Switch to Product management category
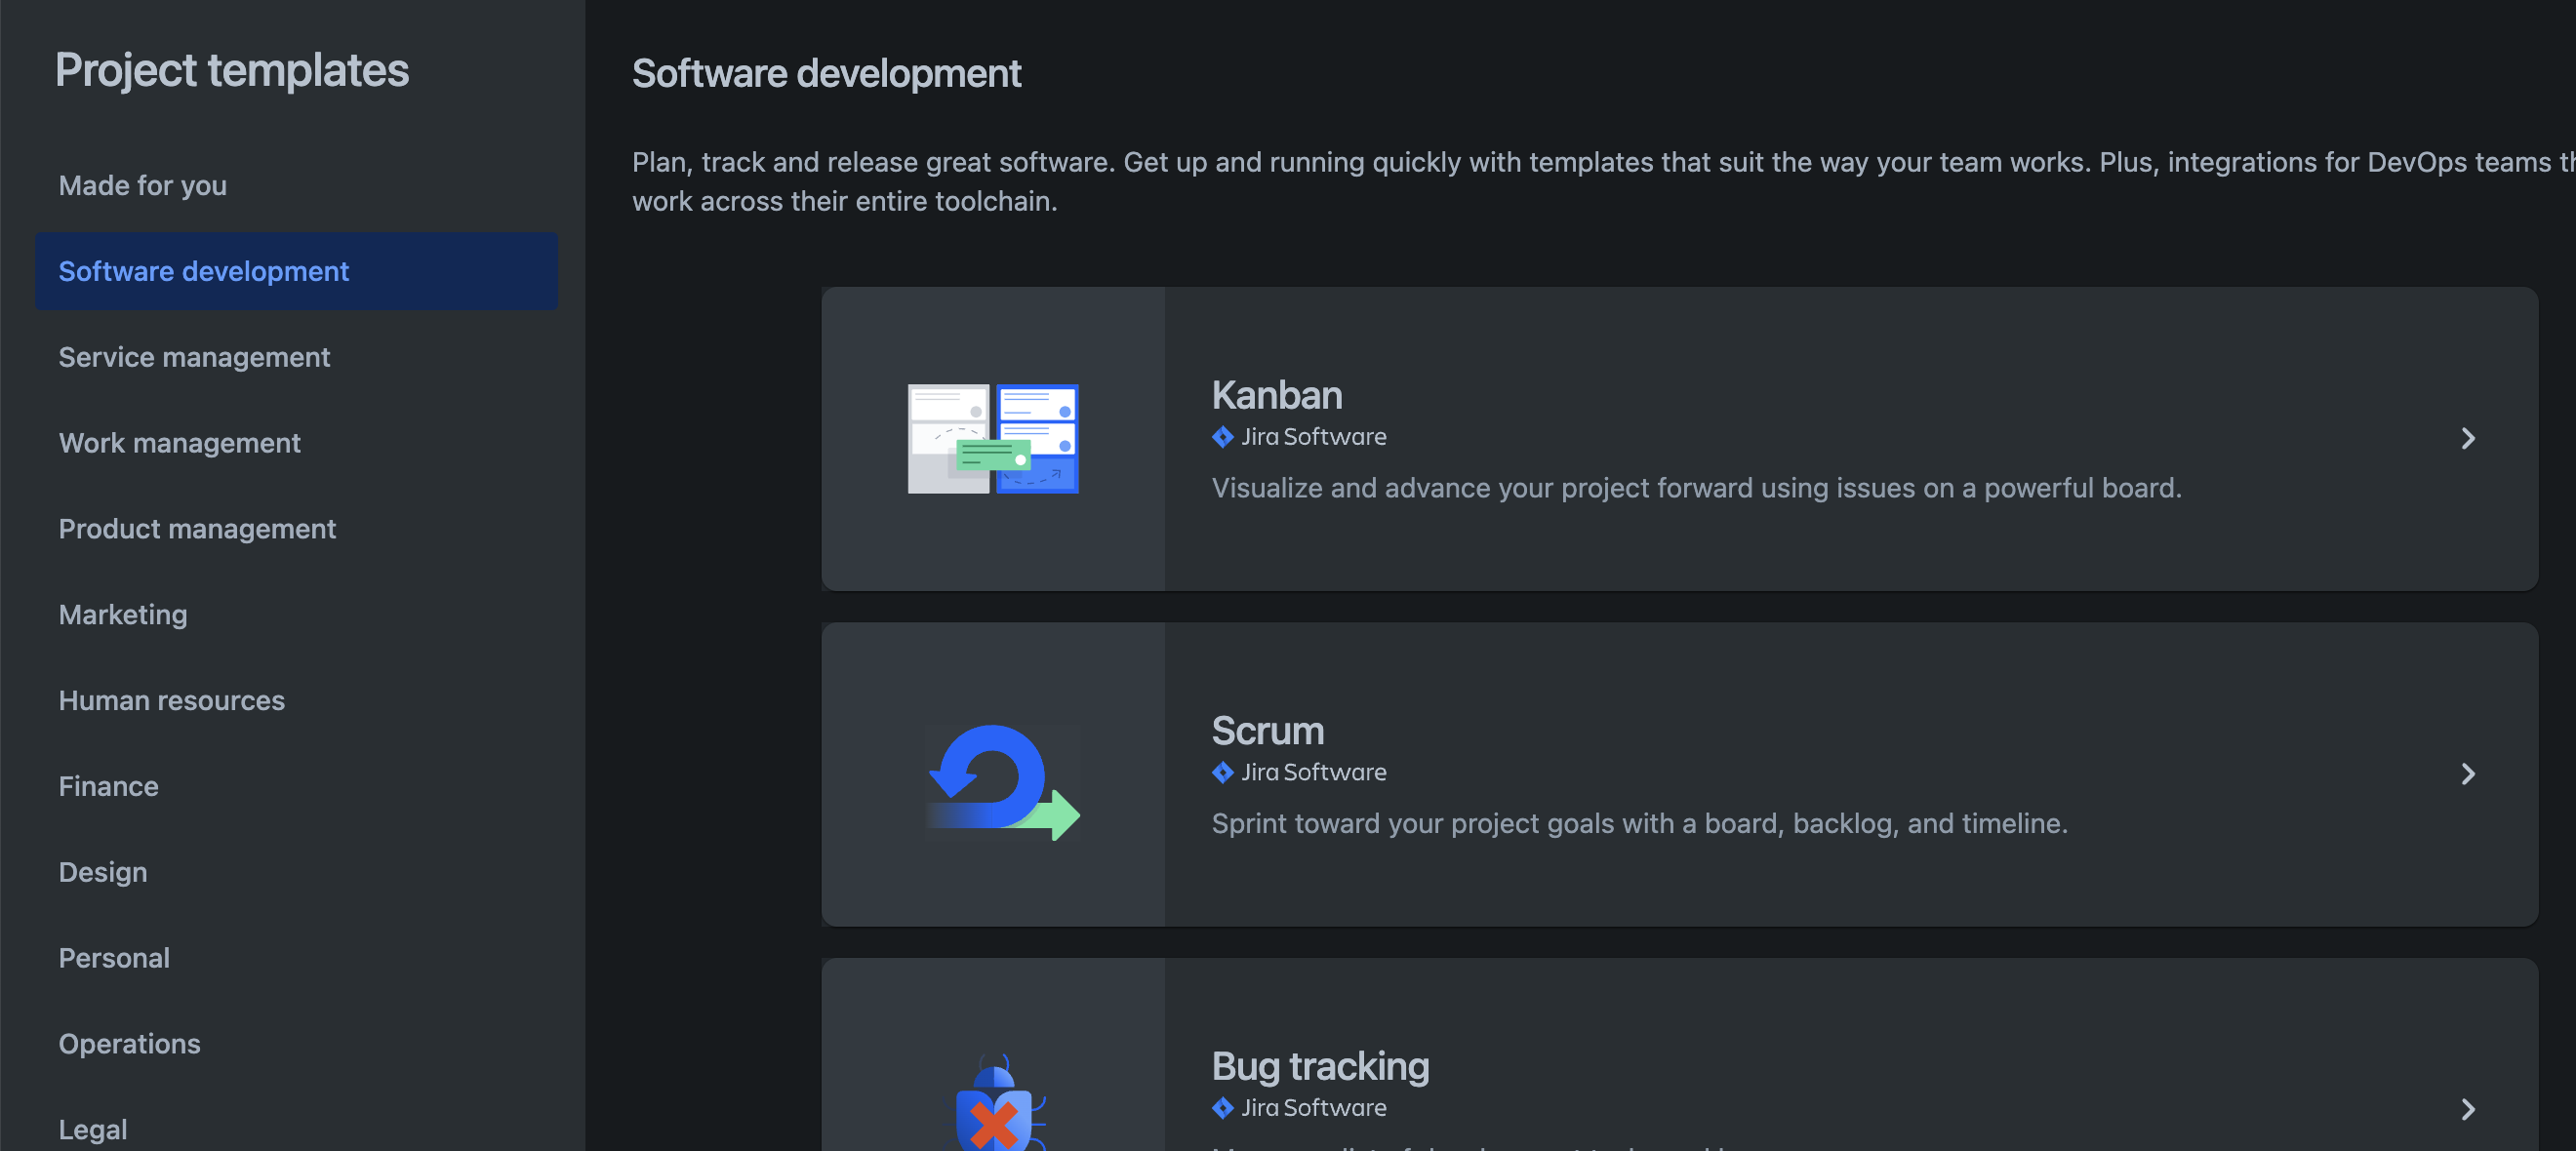 (x=197, y=528)
